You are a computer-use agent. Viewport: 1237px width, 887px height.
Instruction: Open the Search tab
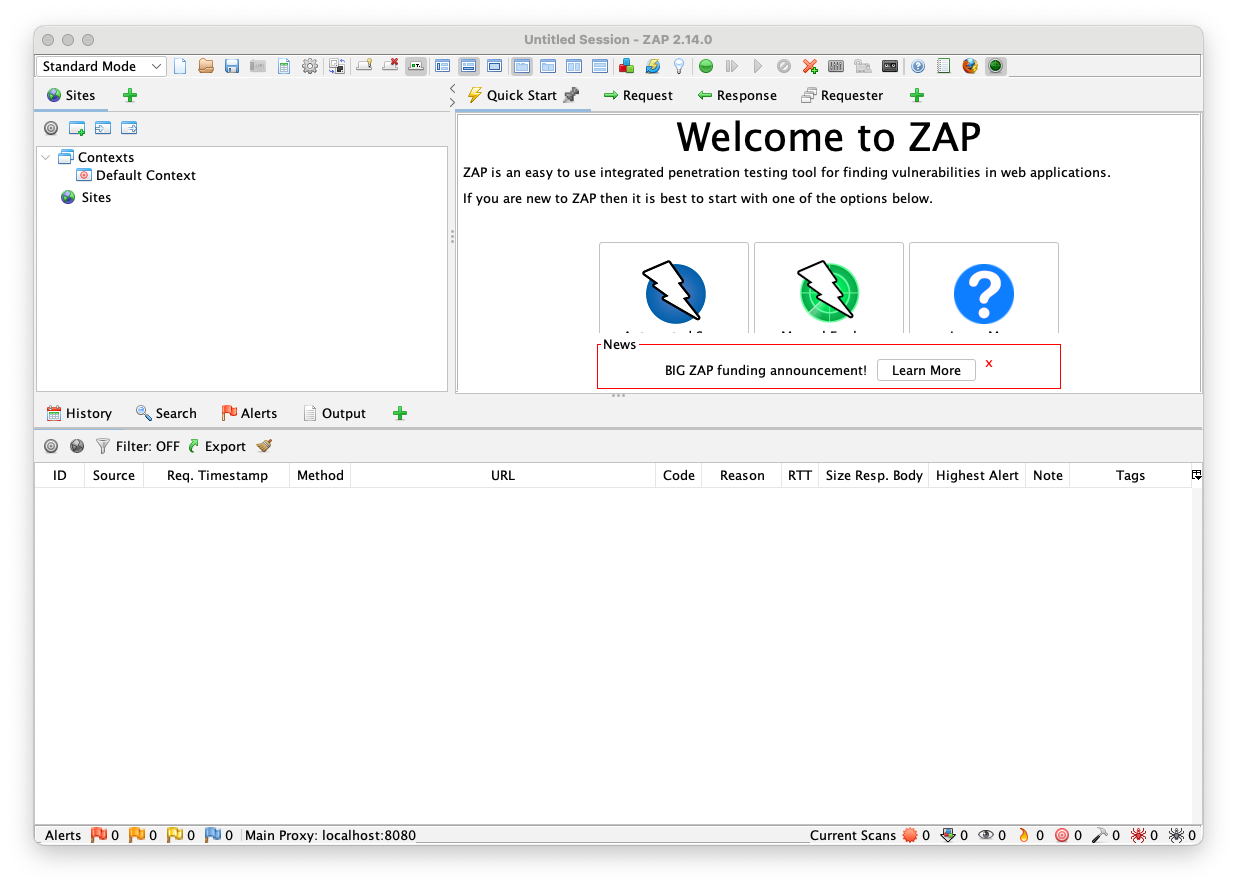pyautogui.click(x=166, y=413)
